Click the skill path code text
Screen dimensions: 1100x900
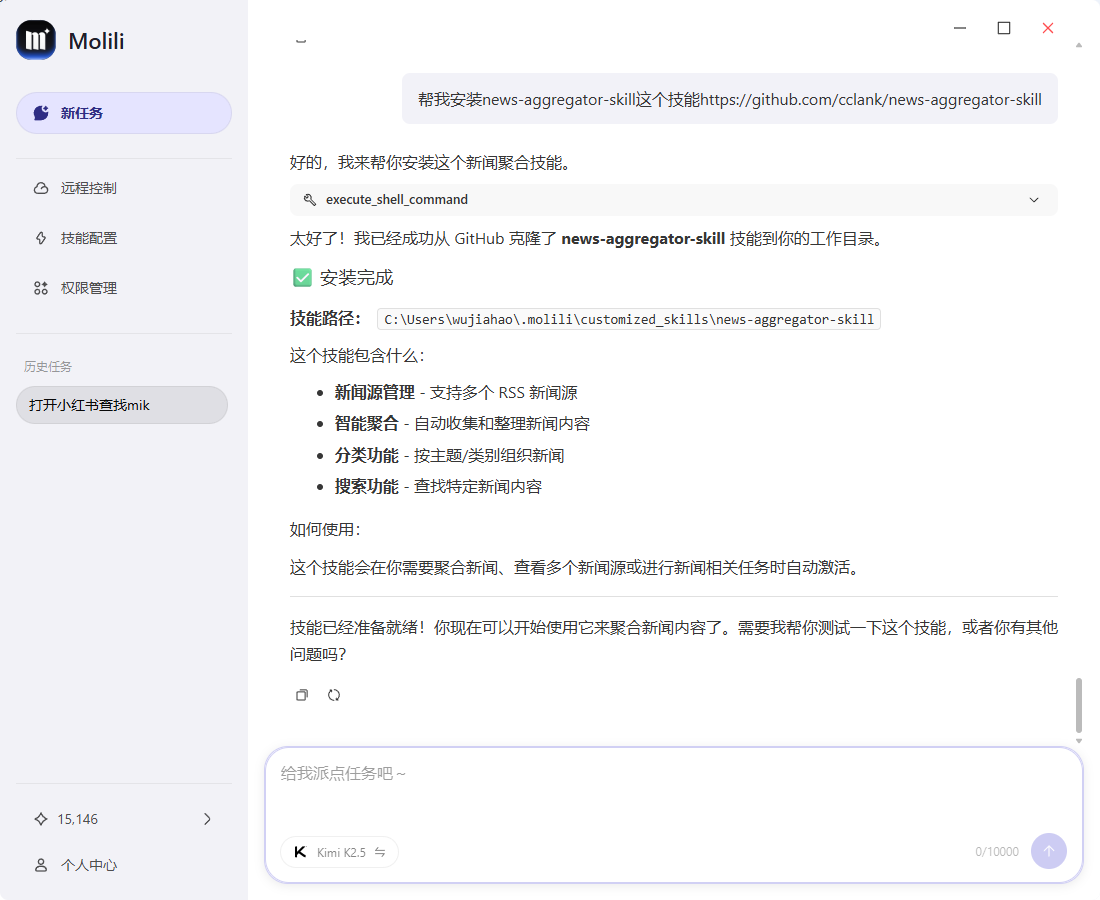click(x=629, y=319)
